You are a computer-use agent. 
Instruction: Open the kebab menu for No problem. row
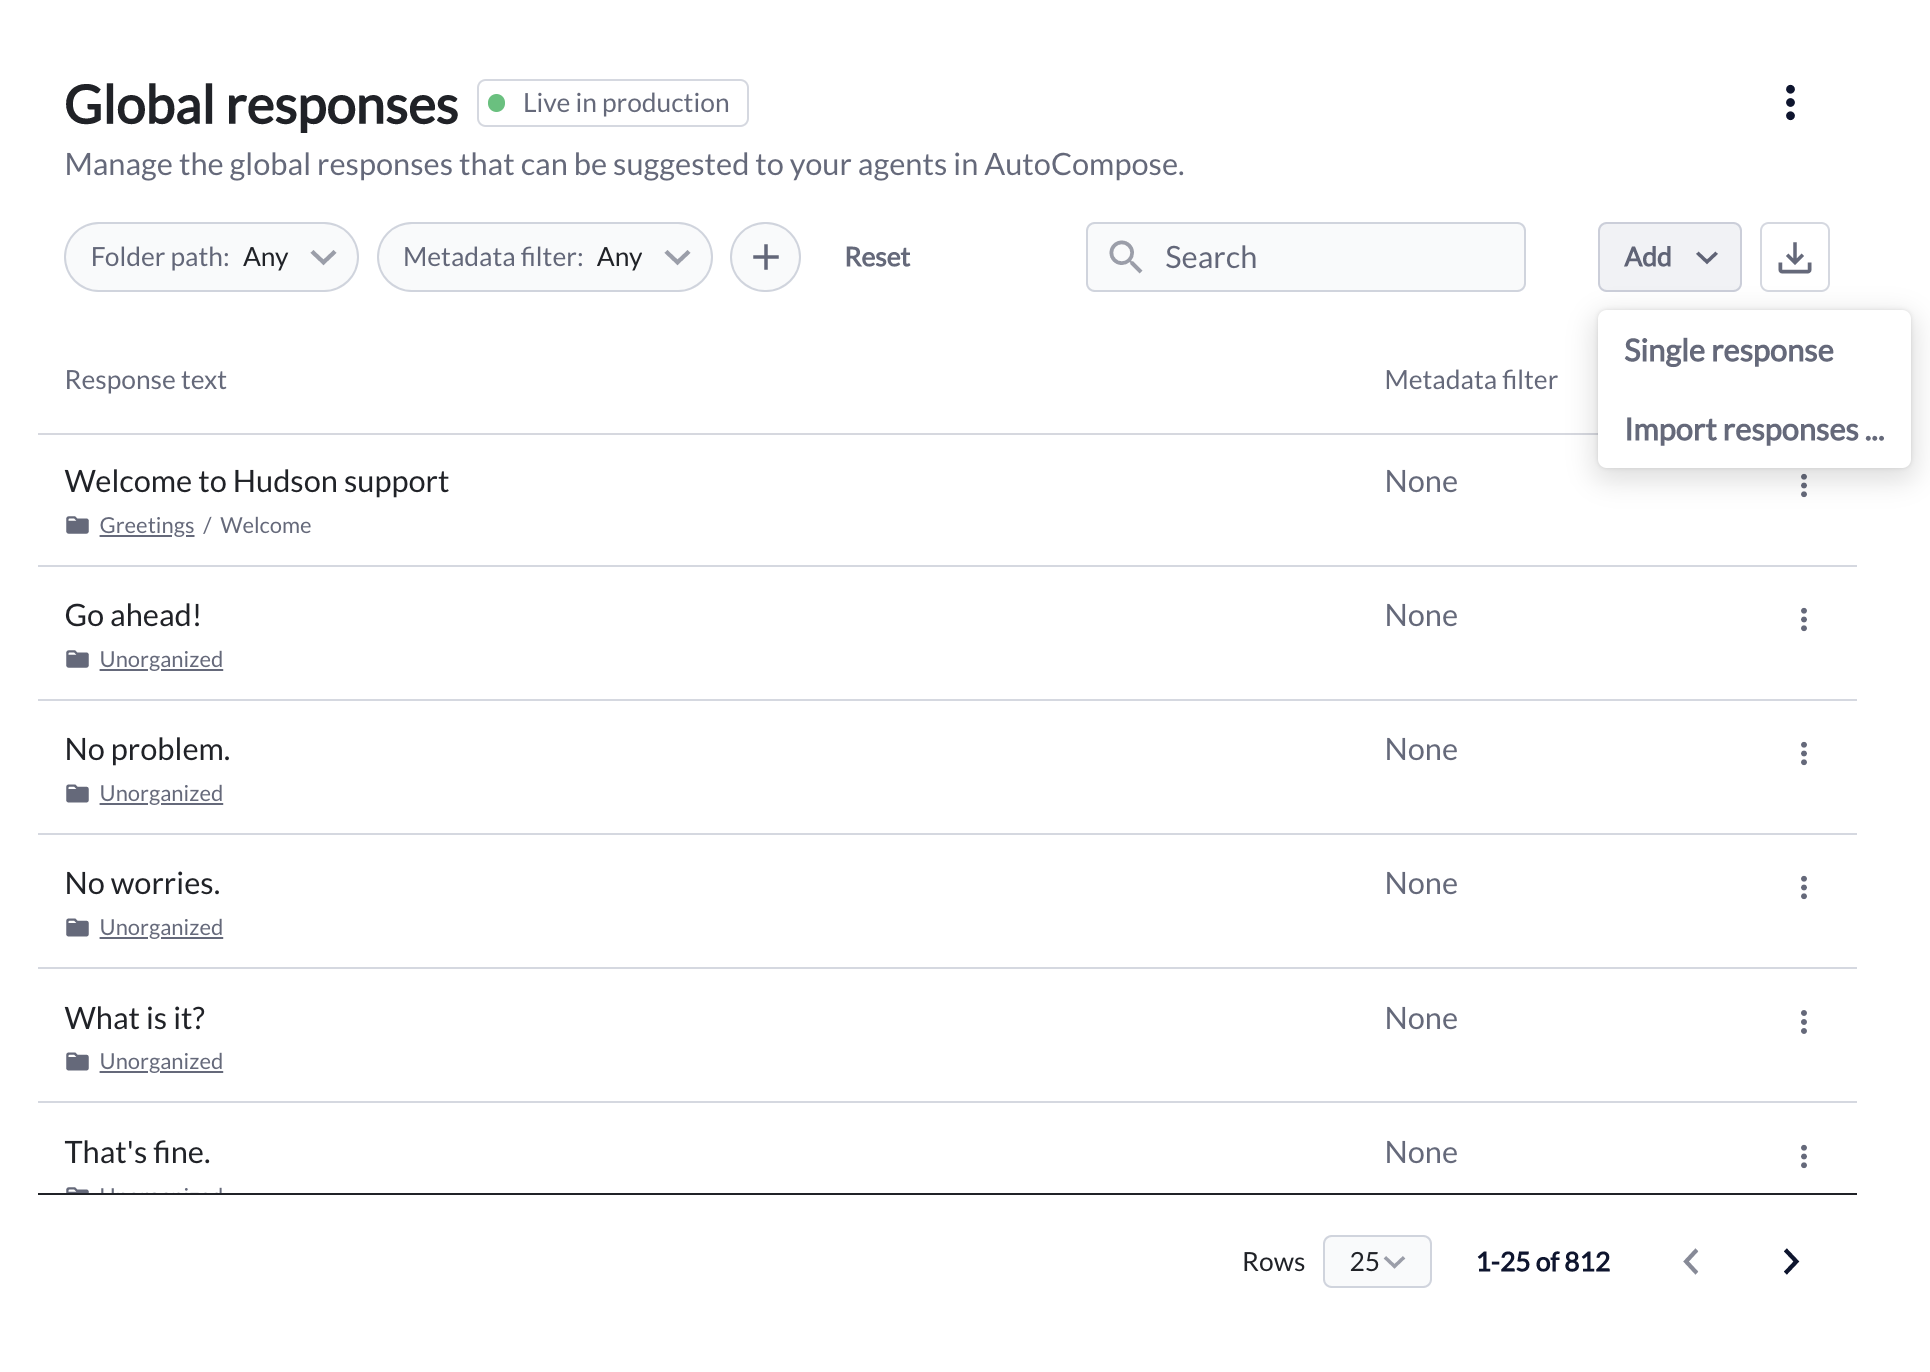tap(1803, 754)
